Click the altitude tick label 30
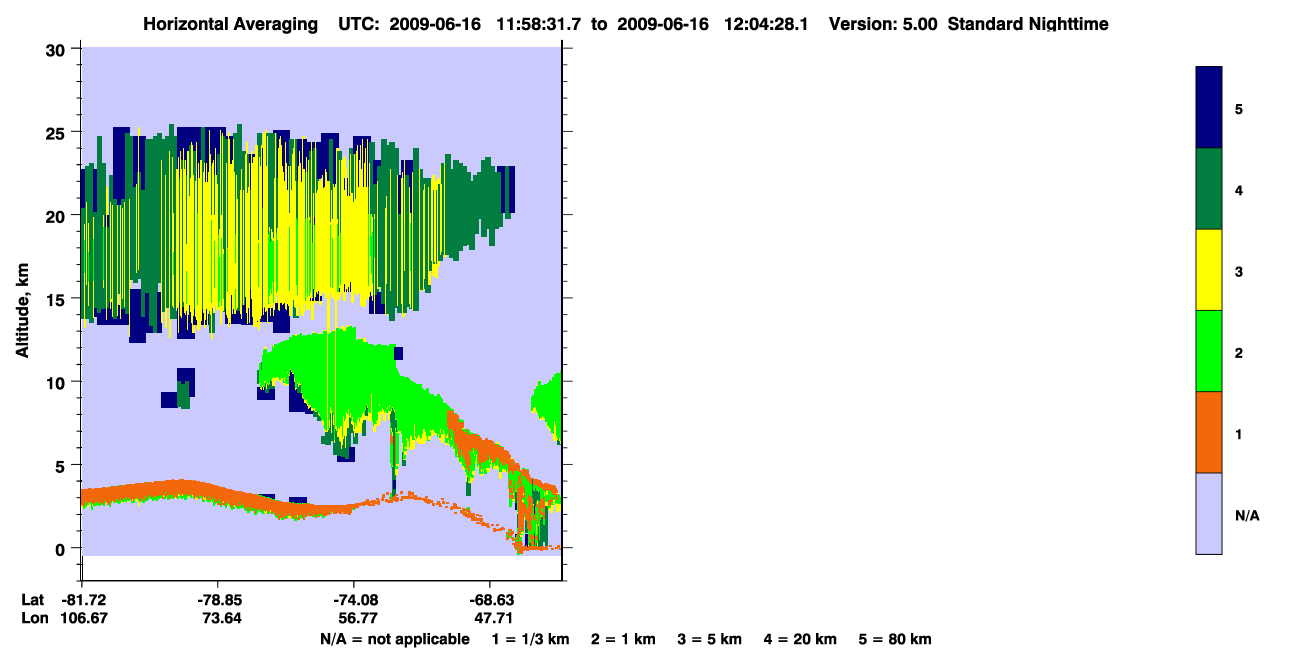The height and width of the screenshot is (667, 1300). [57, 49]
